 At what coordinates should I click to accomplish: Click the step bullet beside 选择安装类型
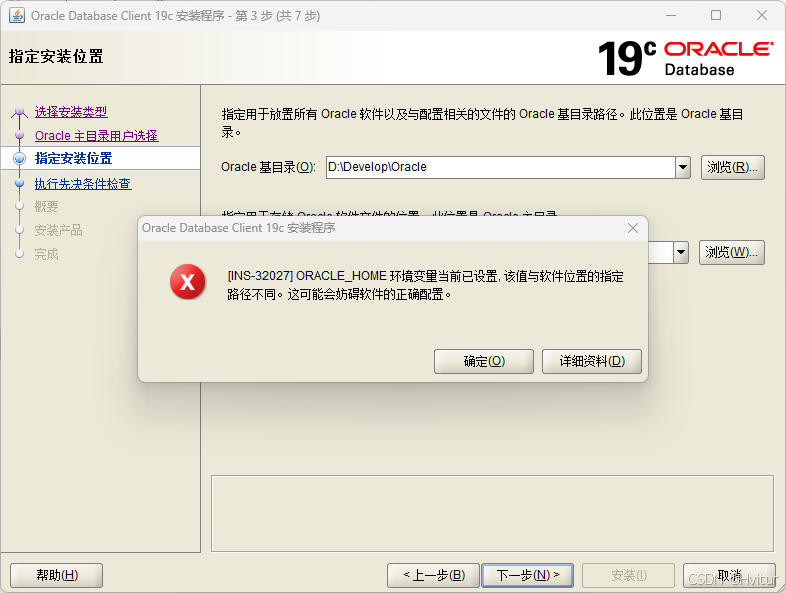pyautogui.click(x=20, y=111)
